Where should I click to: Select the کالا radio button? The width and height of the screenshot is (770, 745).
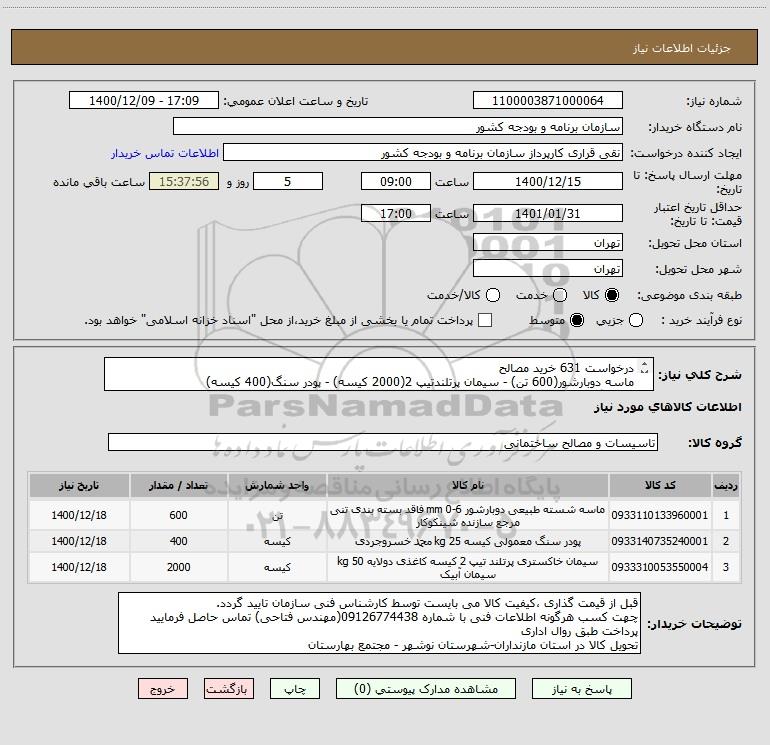(x=612, y=295)
